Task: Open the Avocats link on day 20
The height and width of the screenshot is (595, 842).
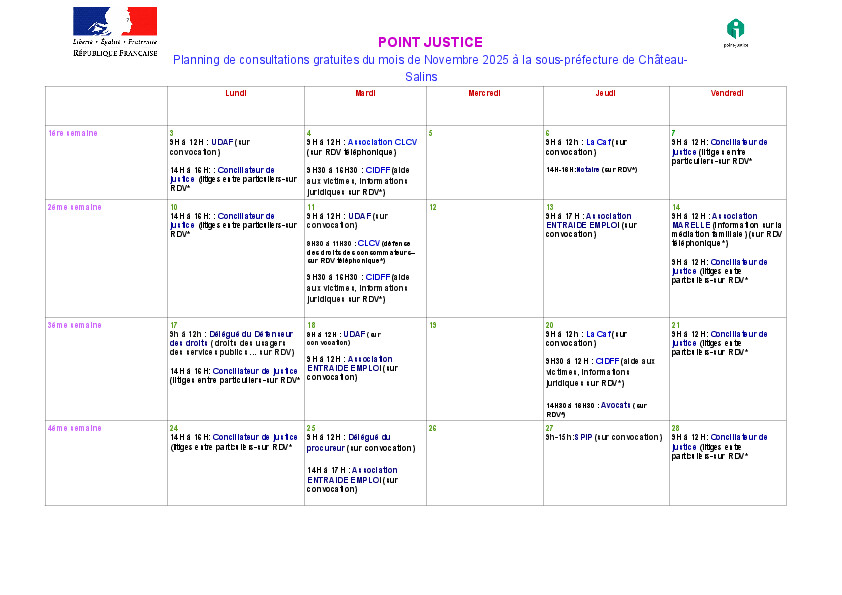Action: pyautogui.click(x=616, y=406)
